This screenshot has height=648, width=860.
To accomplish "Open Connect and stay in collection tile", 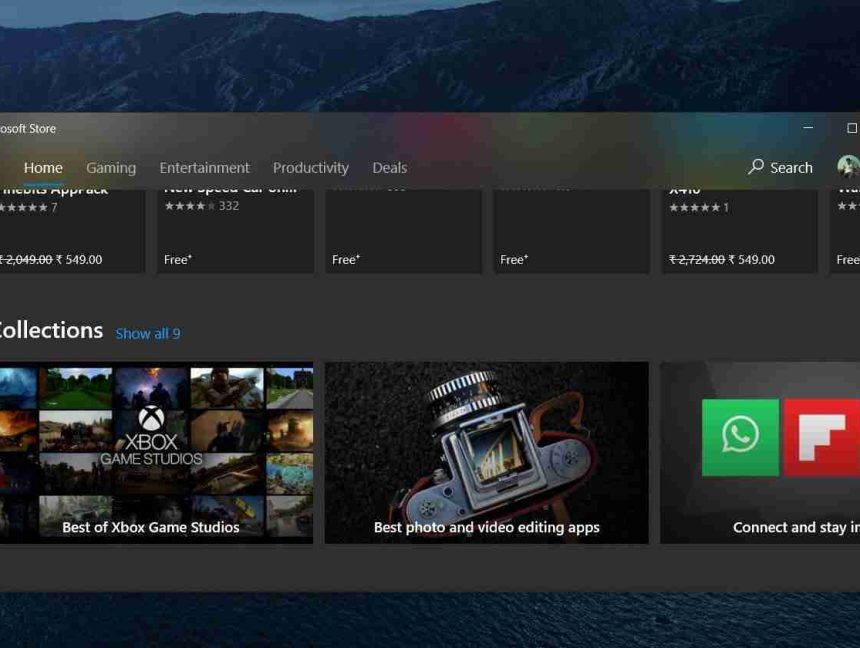I will (x=760, y=453).
